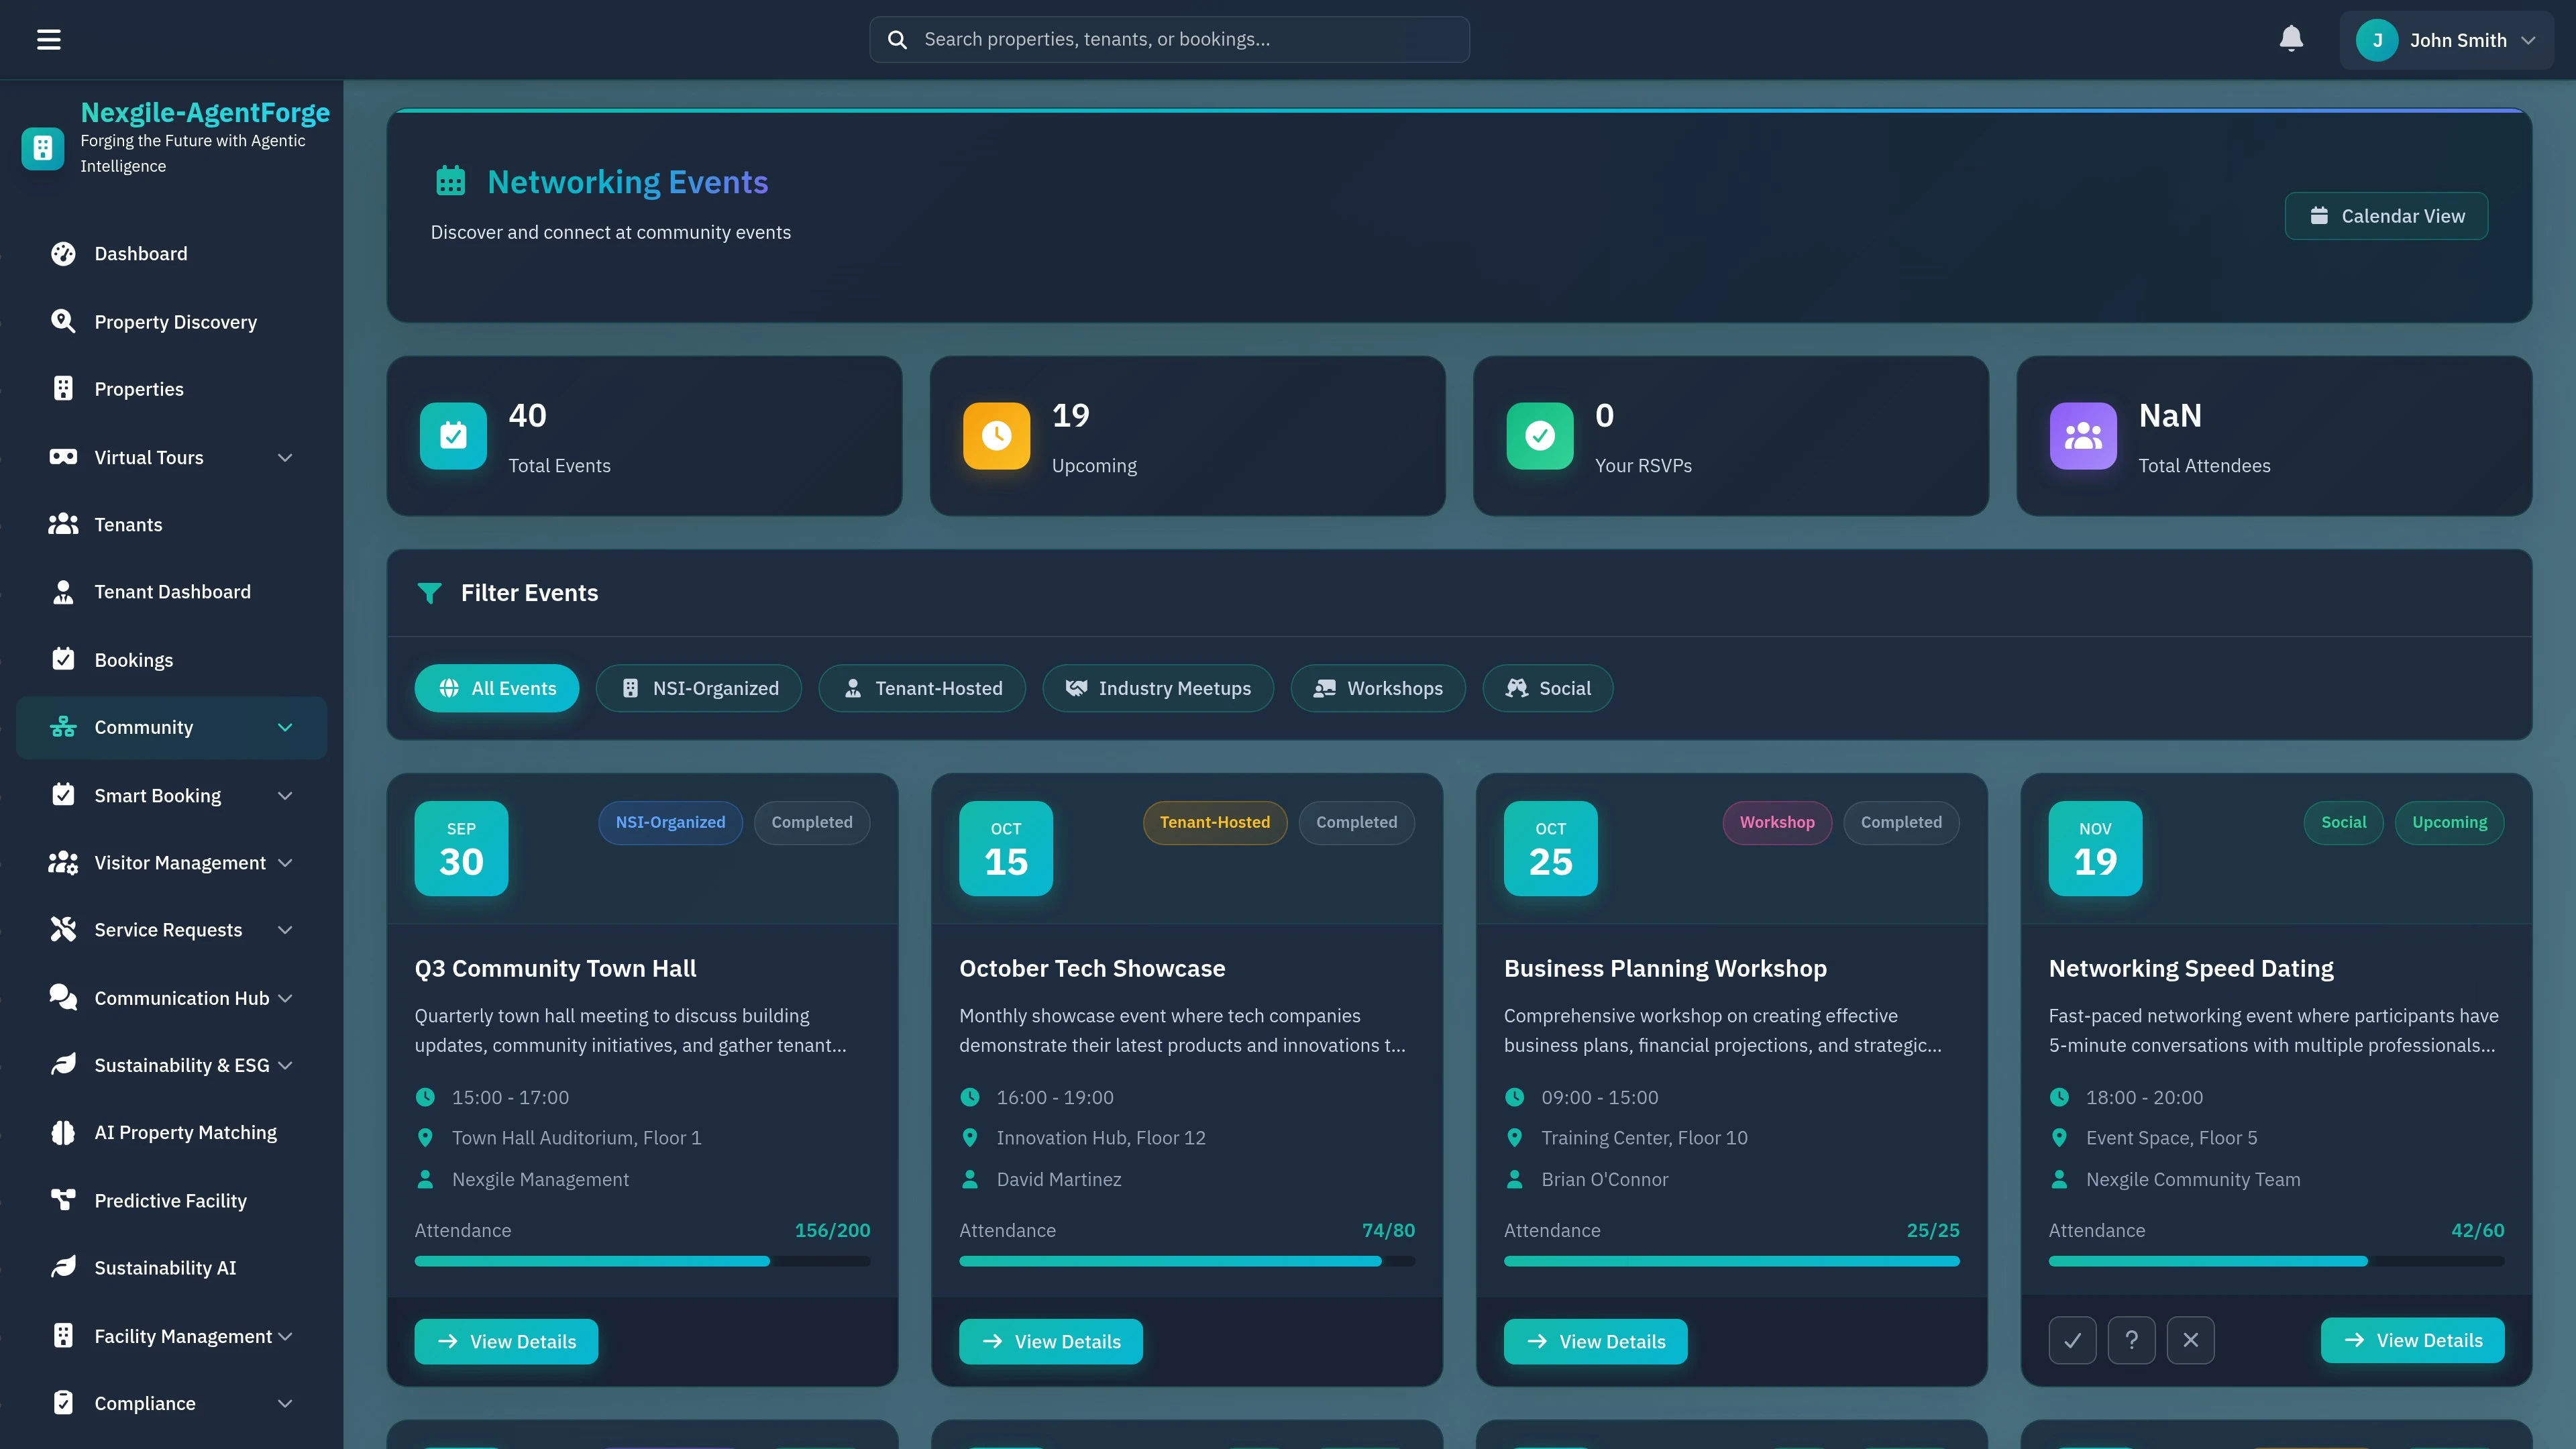Open Calendar View
This screenshot has height=1449, width=2576.
2386,215
